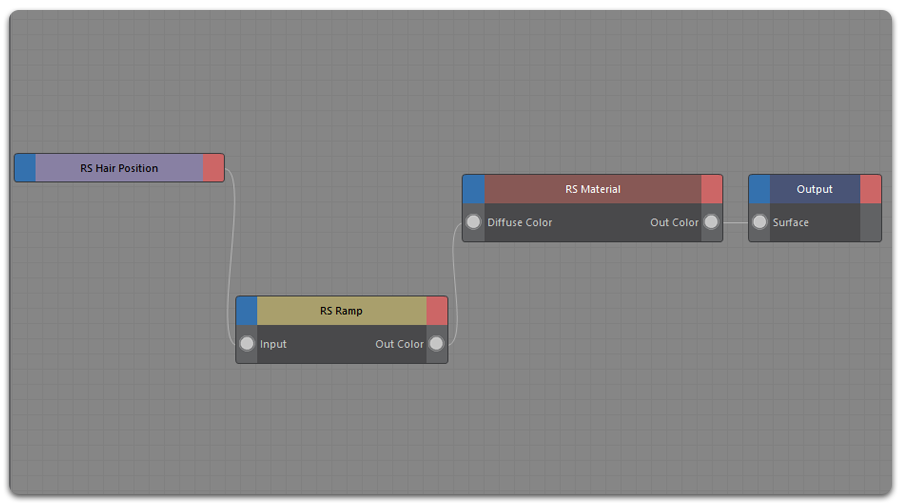Click the red corner square of RS Ramp node
This screenshot has height=504, width=906.
coord(437,311)
